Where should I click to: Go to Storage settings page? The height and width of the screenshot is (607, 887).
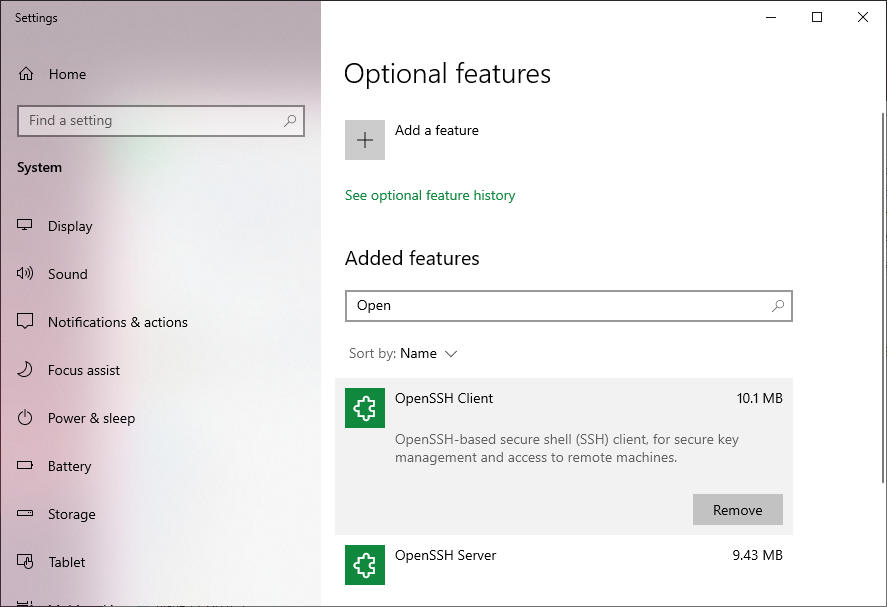click(x=71, y=514)
